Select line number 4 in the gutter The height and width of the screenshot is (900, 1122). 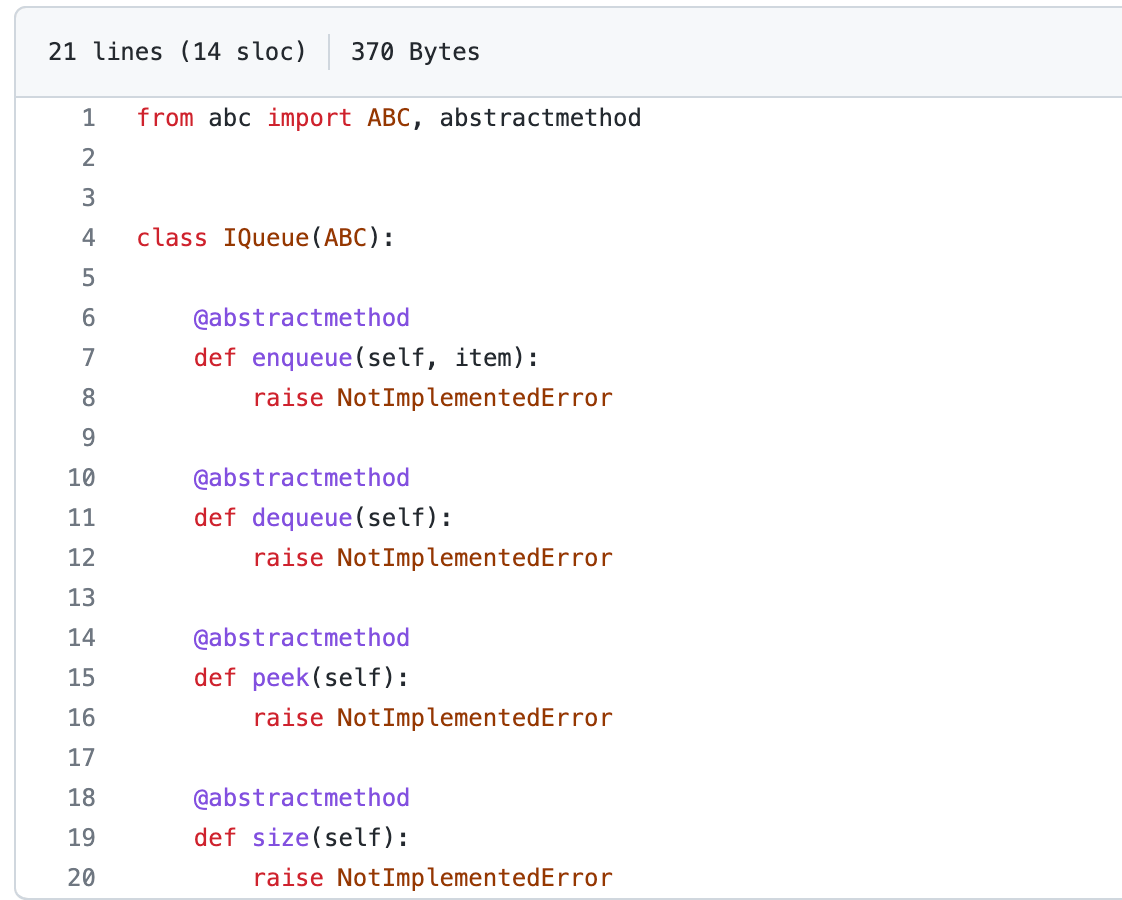(88, 238)
